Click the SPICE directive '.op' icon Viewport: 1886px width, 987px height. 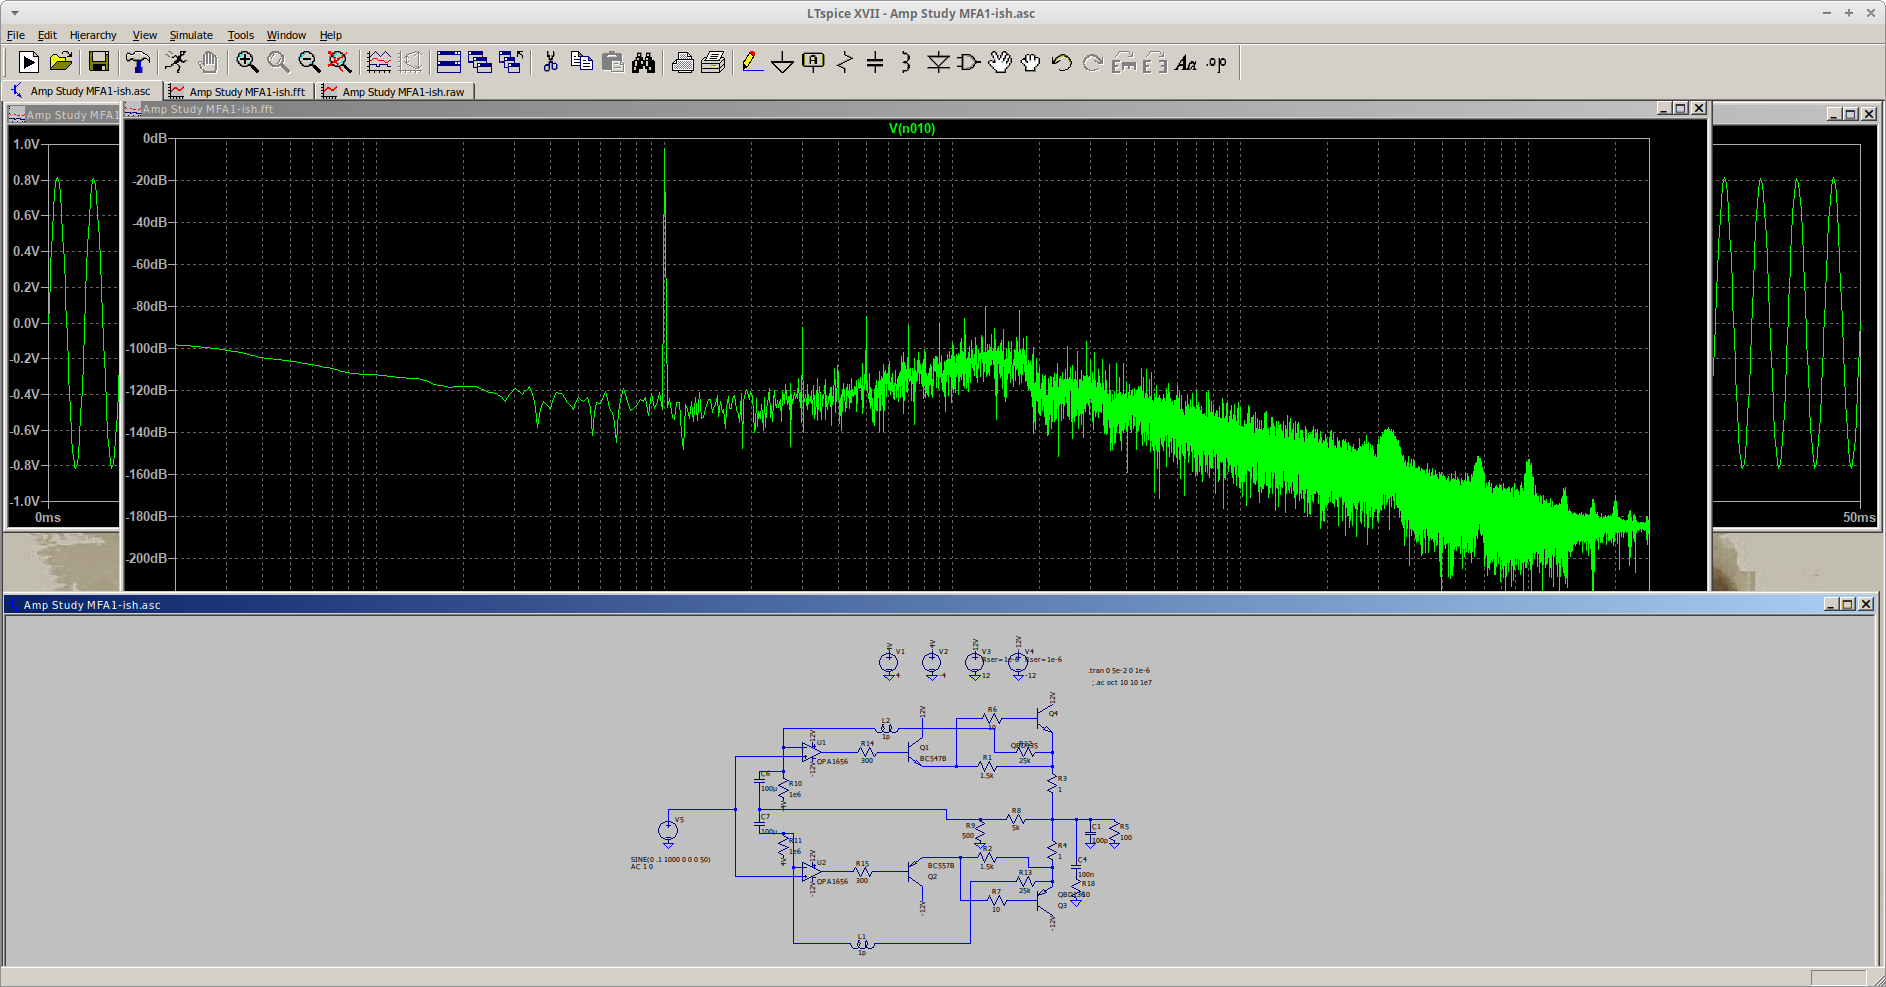1217,63
